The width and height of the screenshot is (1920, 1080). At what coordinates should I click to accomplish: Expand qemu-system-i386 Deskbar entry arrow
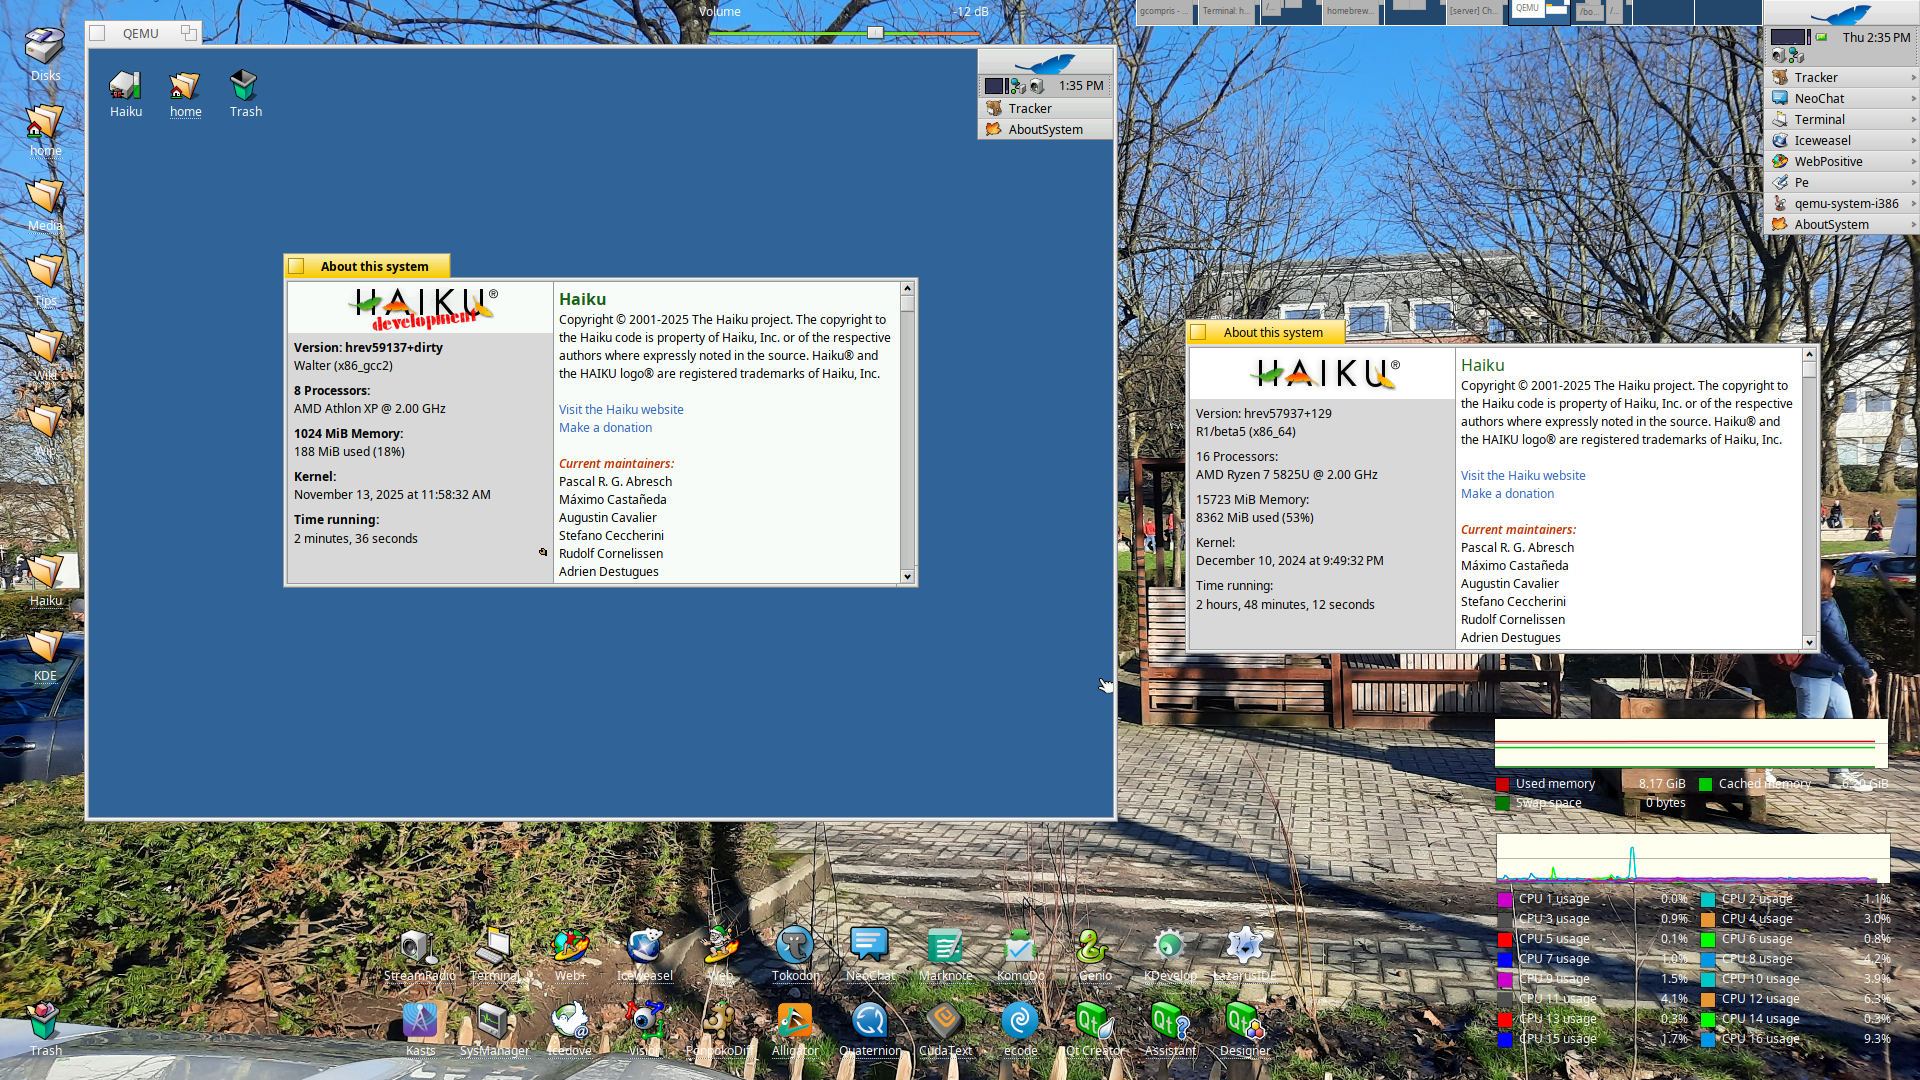(x=1913, y=203)
